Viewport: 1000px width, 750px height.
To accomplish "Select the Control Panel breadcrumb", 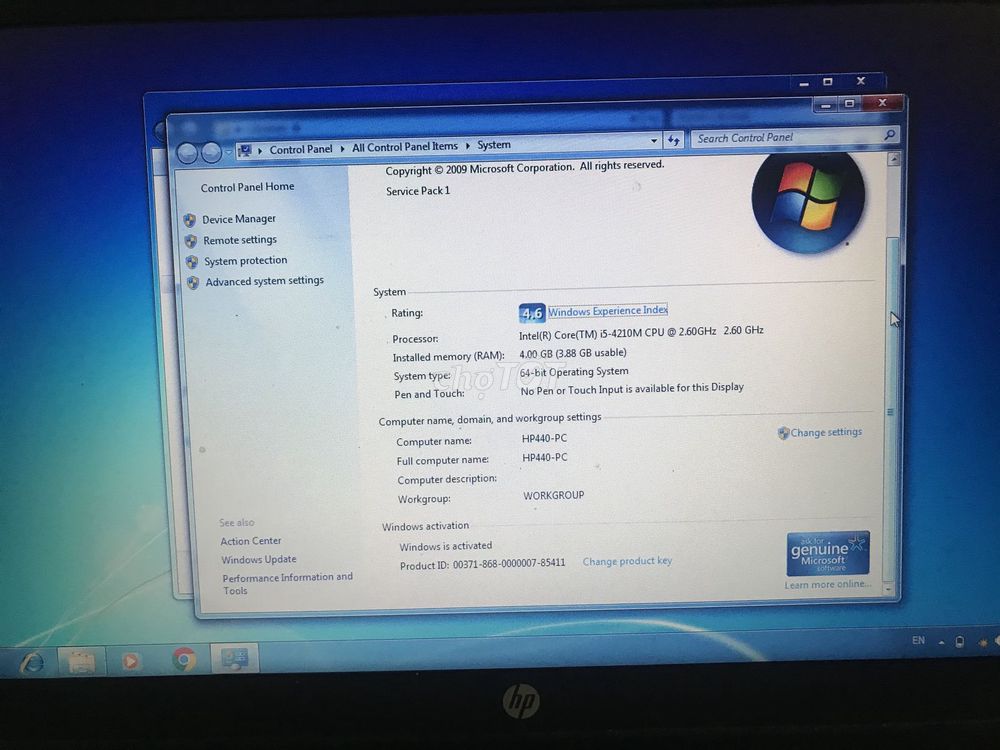I will (x=300, y=149).
